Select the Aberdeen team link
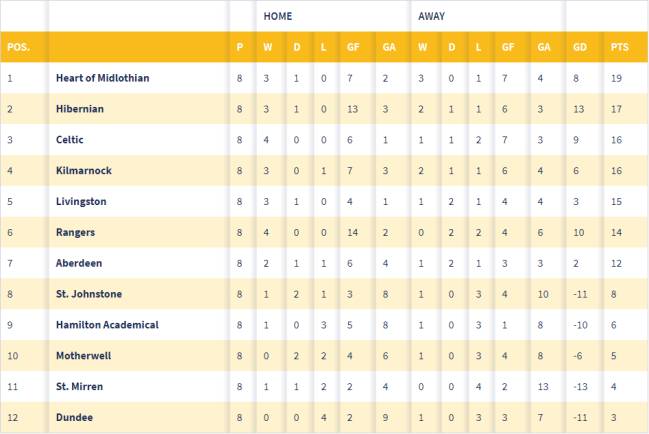 (x=79, y=263)
